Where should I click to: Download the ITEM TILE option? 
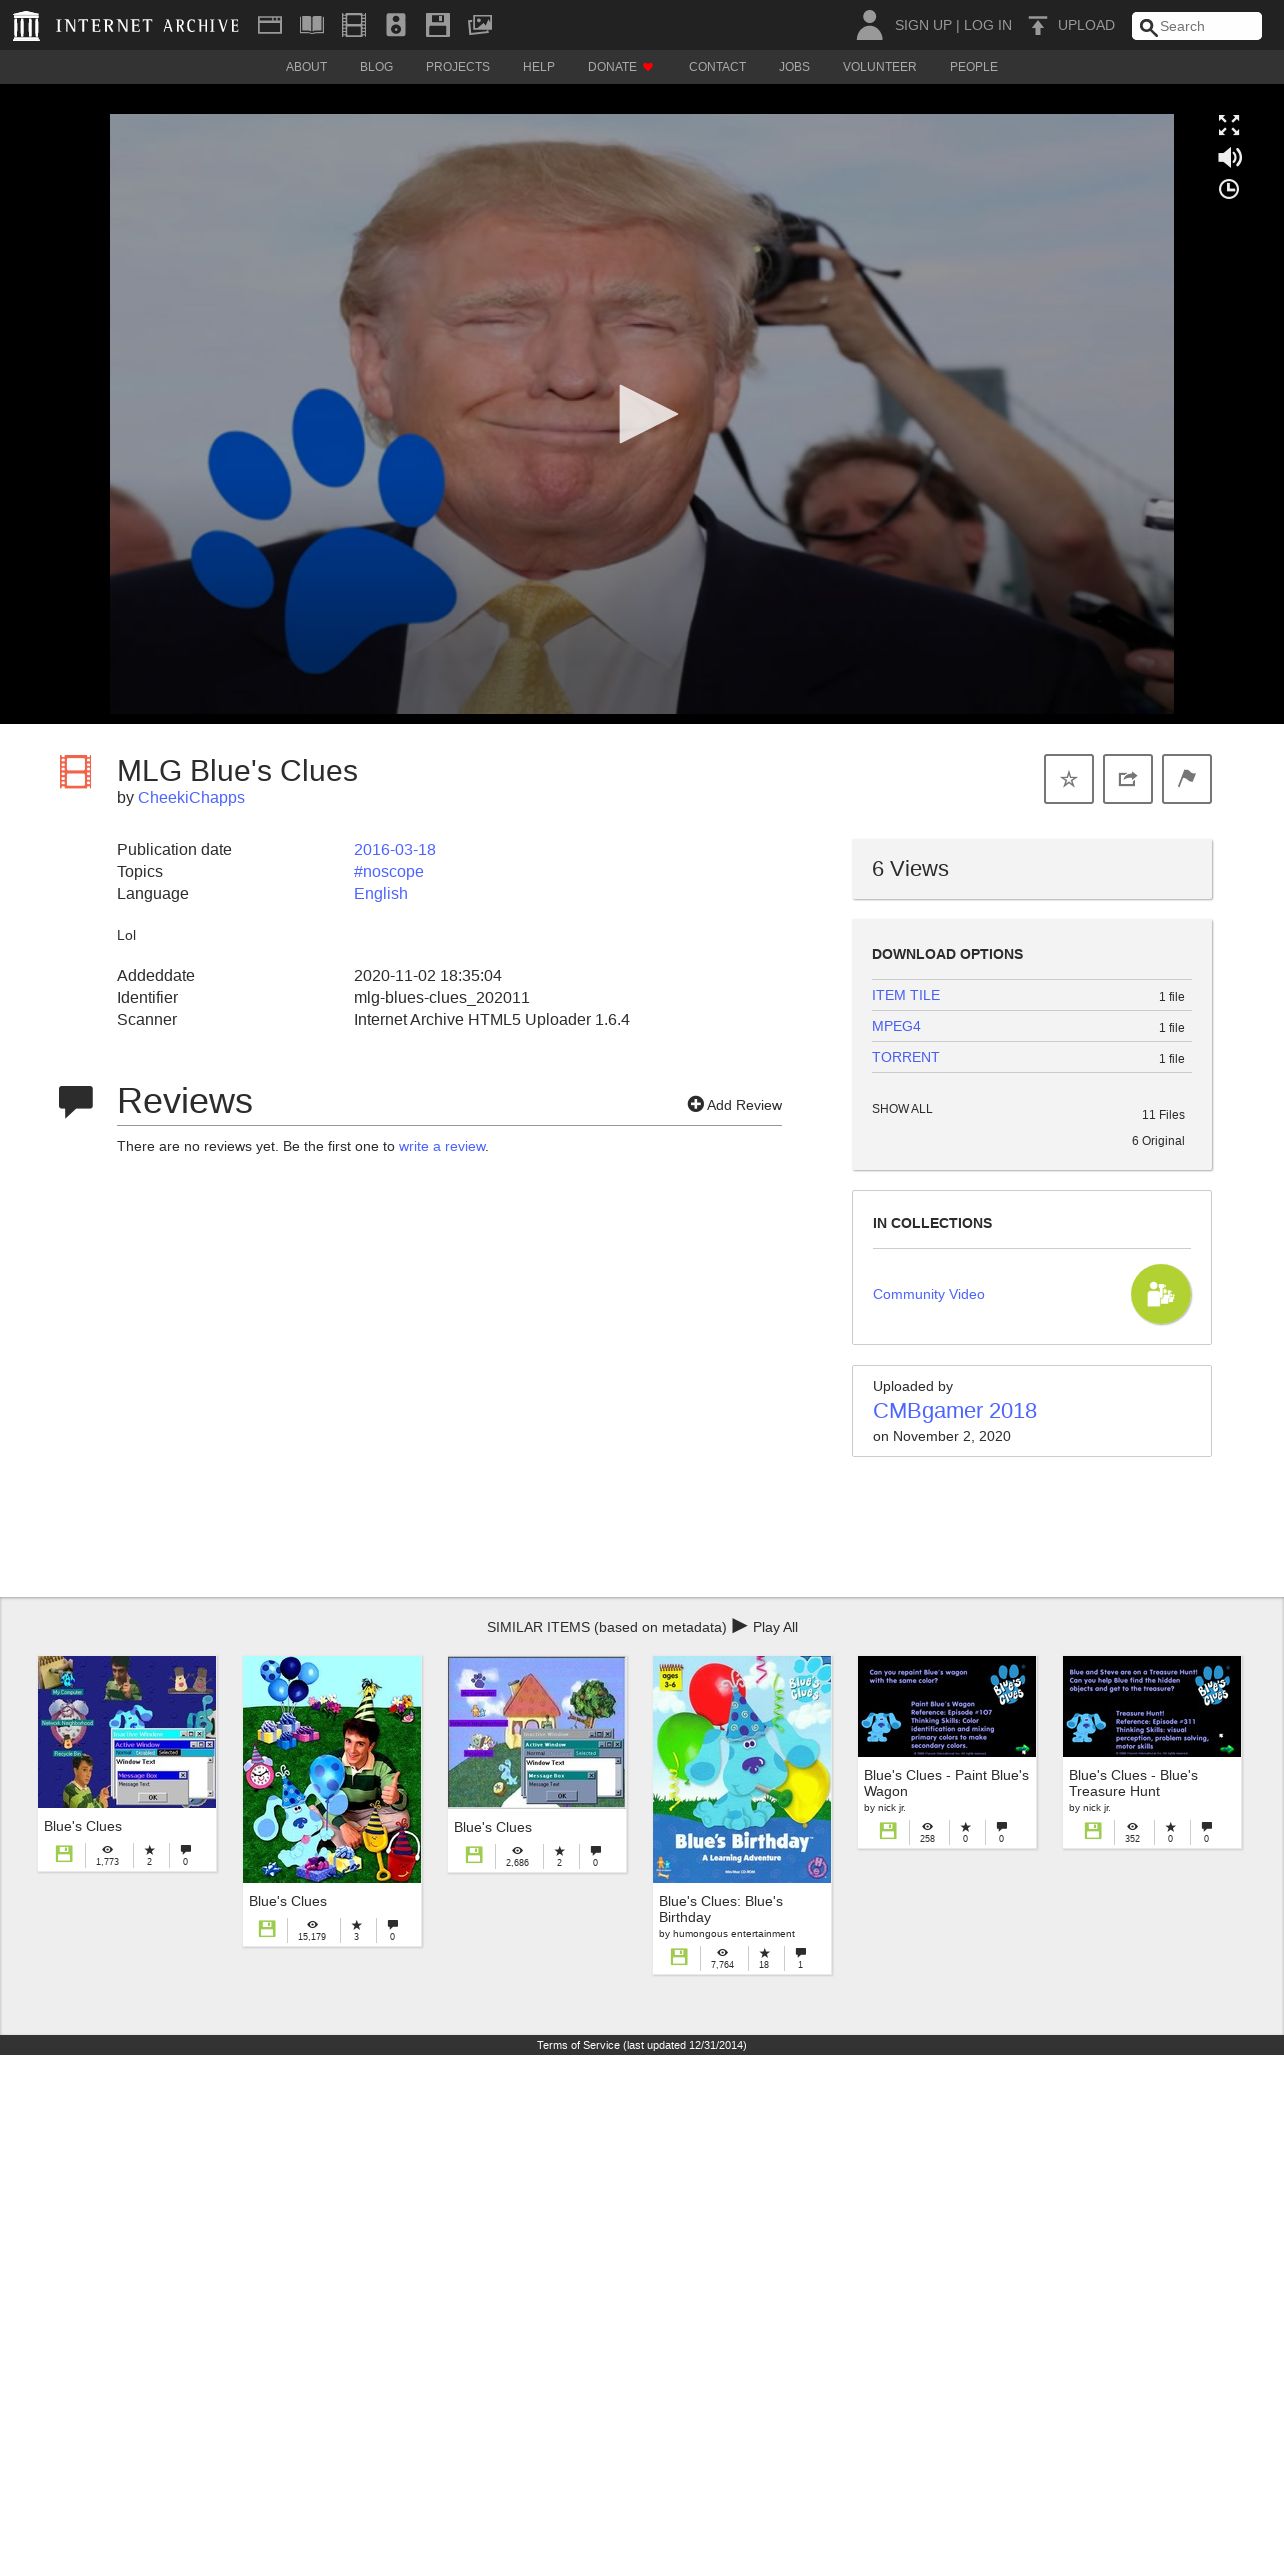[x=905, y=995]
